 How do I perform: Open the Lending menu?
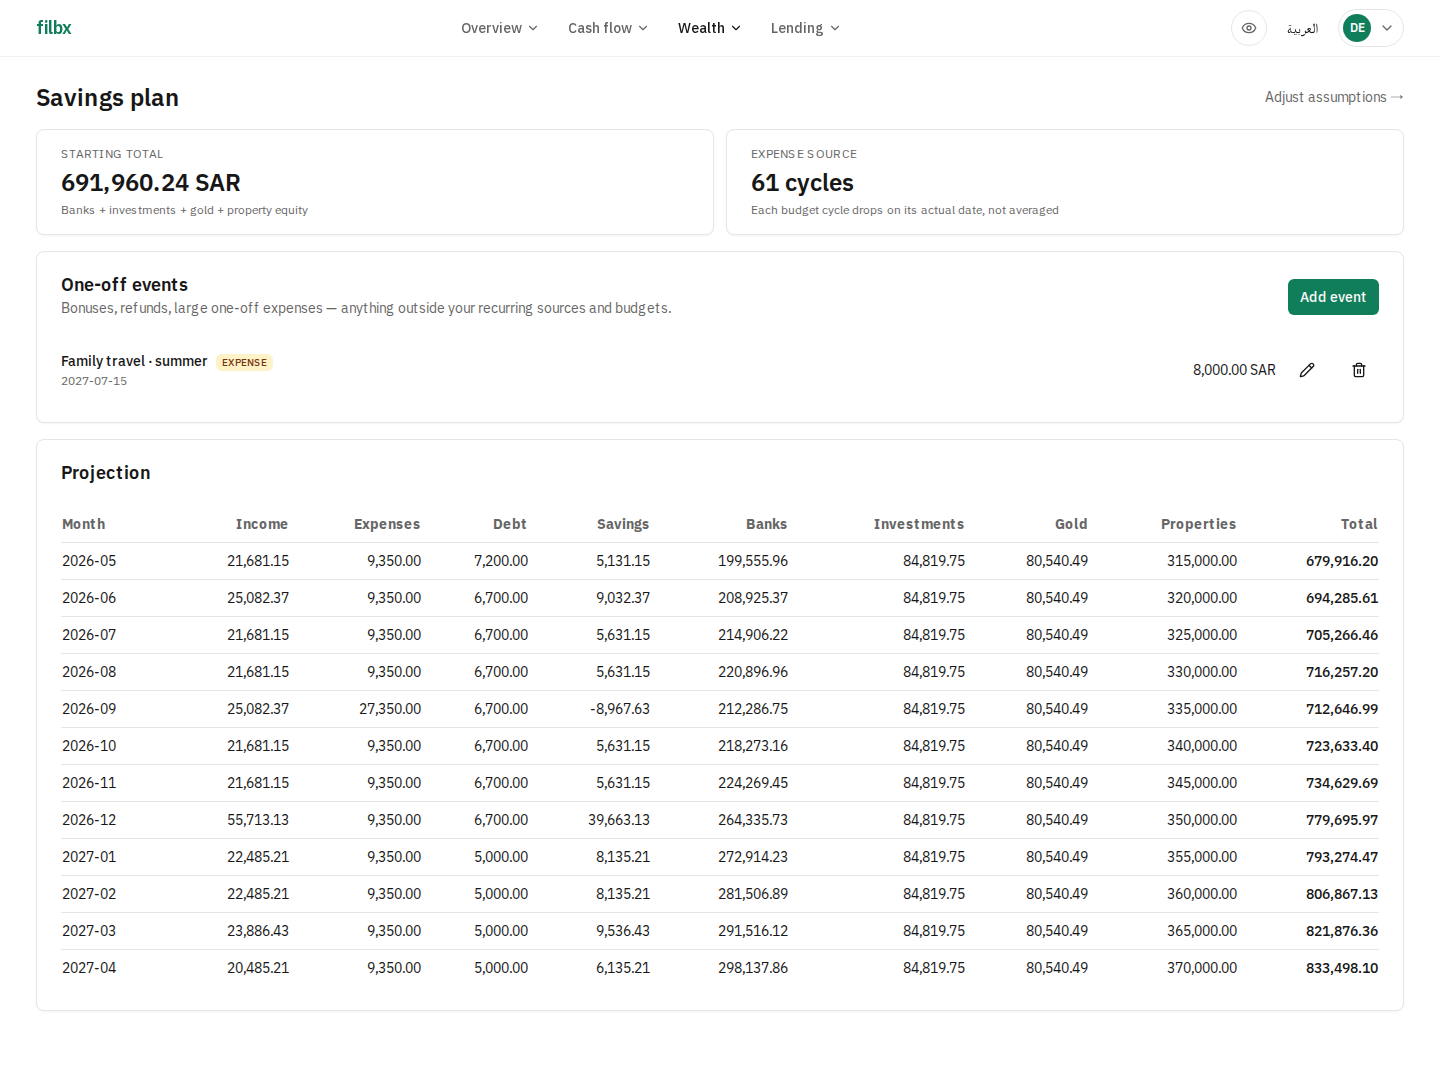point(805,28)
